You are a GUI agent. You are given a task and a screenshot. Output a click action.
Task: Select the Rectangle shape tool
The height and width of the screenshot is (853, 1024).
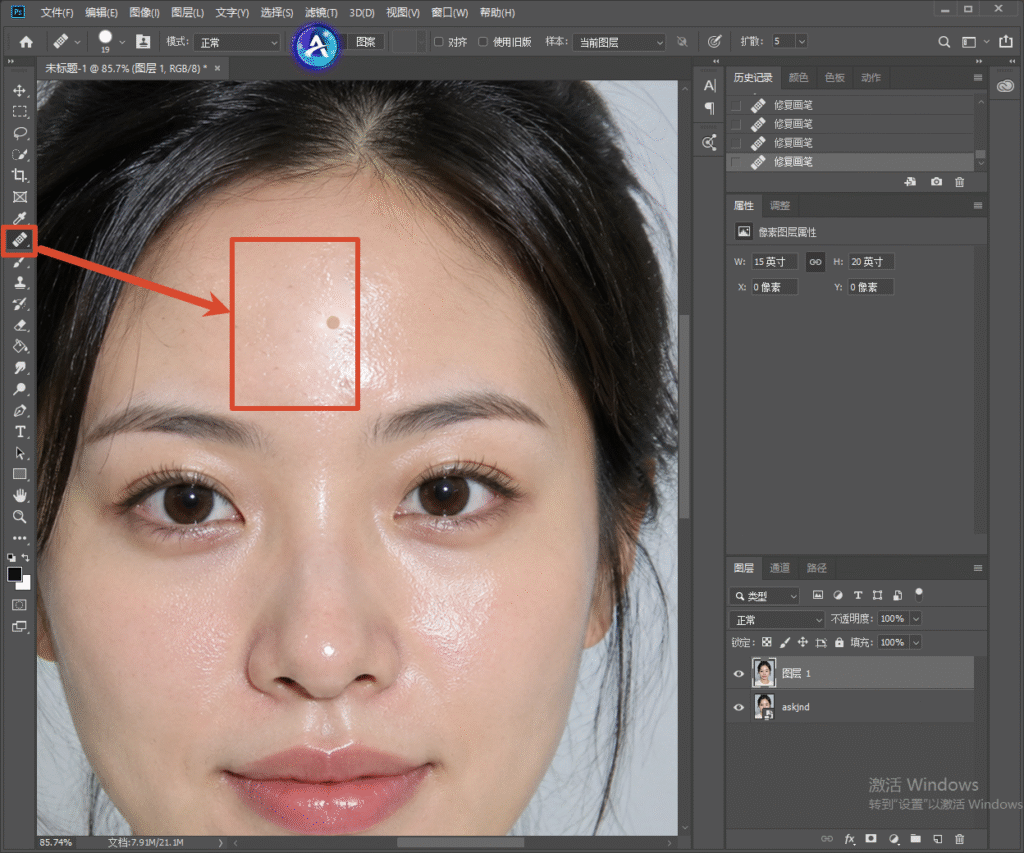(20, 474)
